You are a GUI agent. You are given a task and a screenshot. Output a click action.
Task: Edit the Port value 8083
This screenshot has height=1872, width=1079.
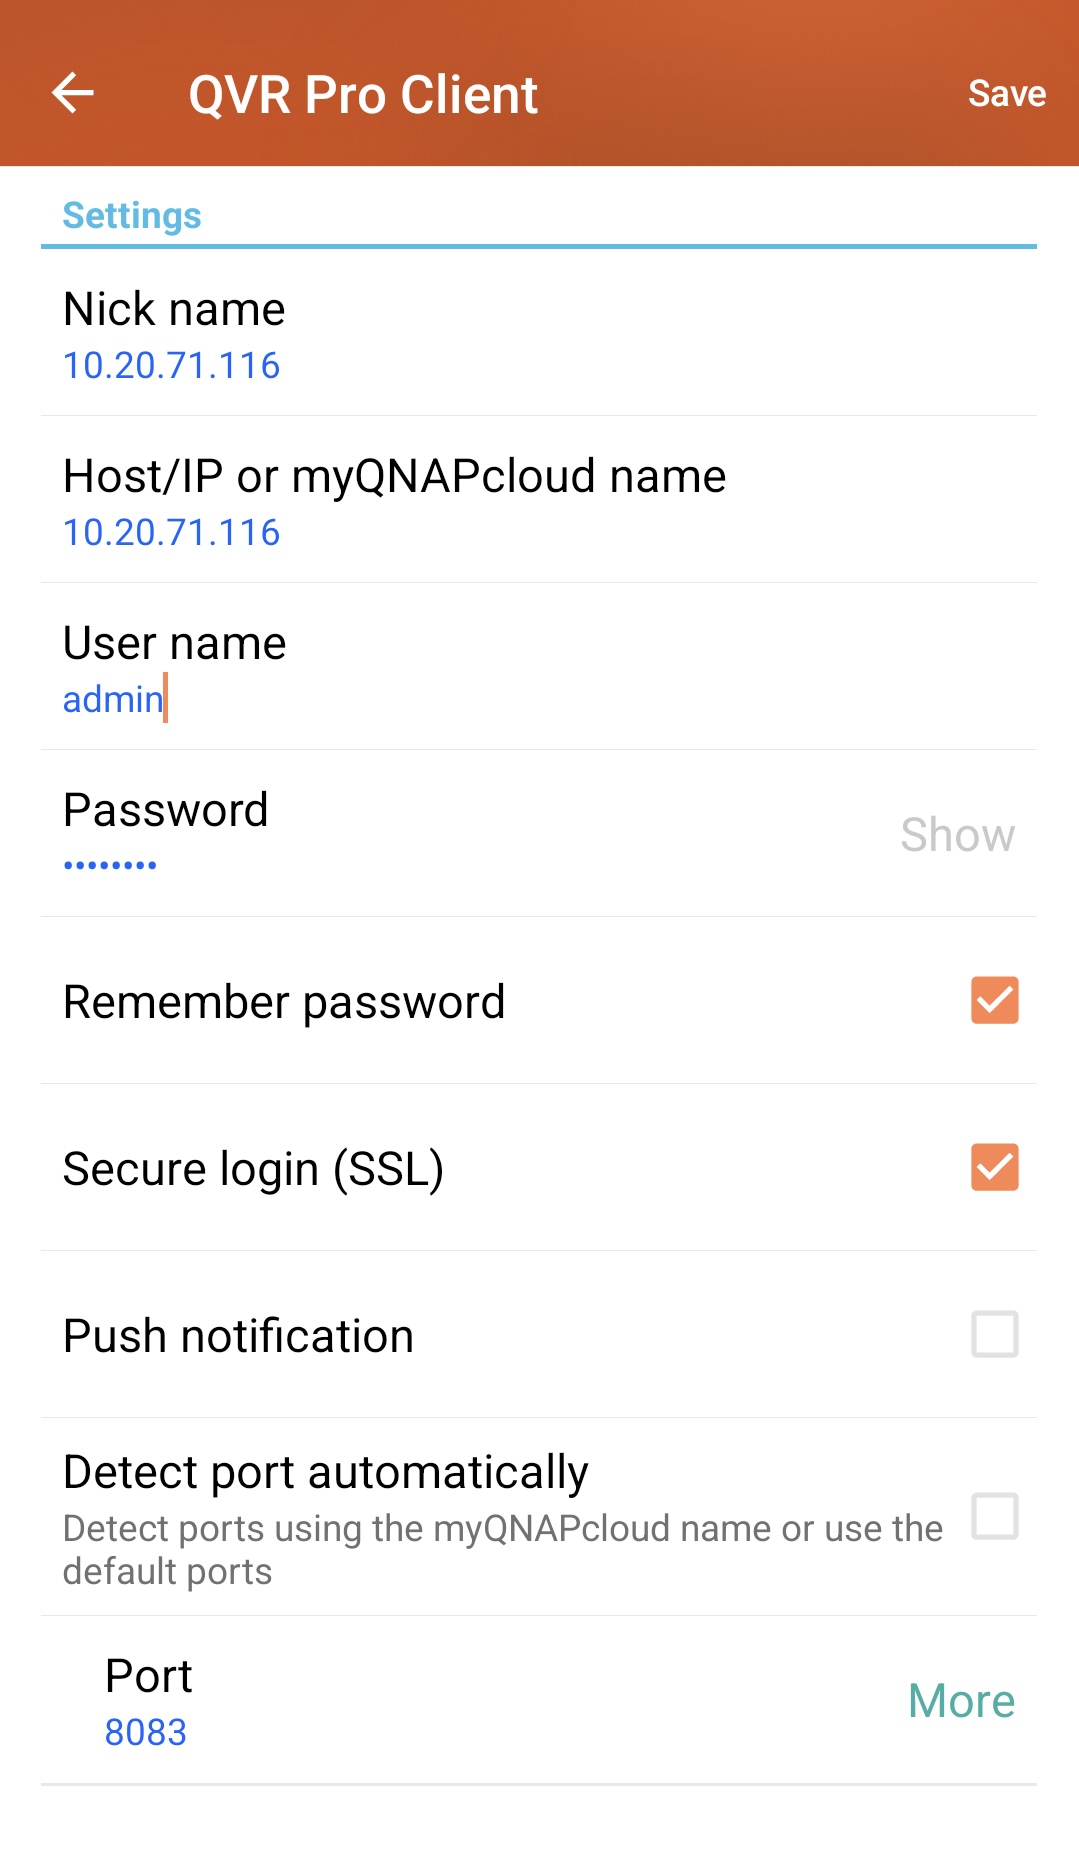click(146, 1732)
